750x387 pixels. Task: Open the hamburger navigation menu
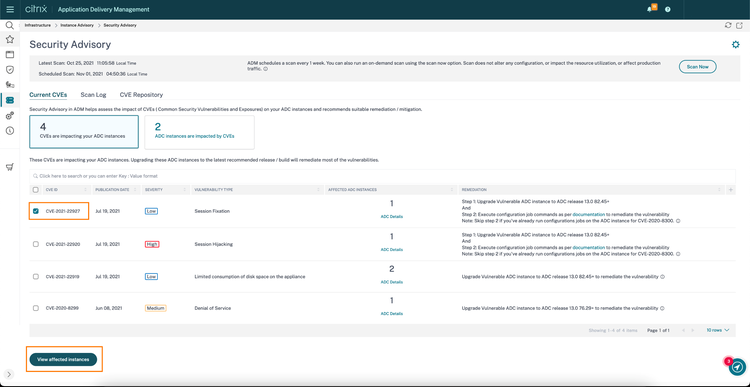[10, 9]
